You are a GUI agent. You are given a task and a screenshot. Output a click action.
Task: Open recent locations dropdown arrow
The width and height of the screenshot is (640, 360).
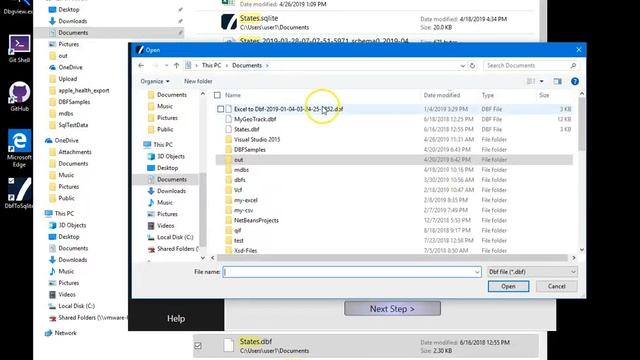pos(166,65)
